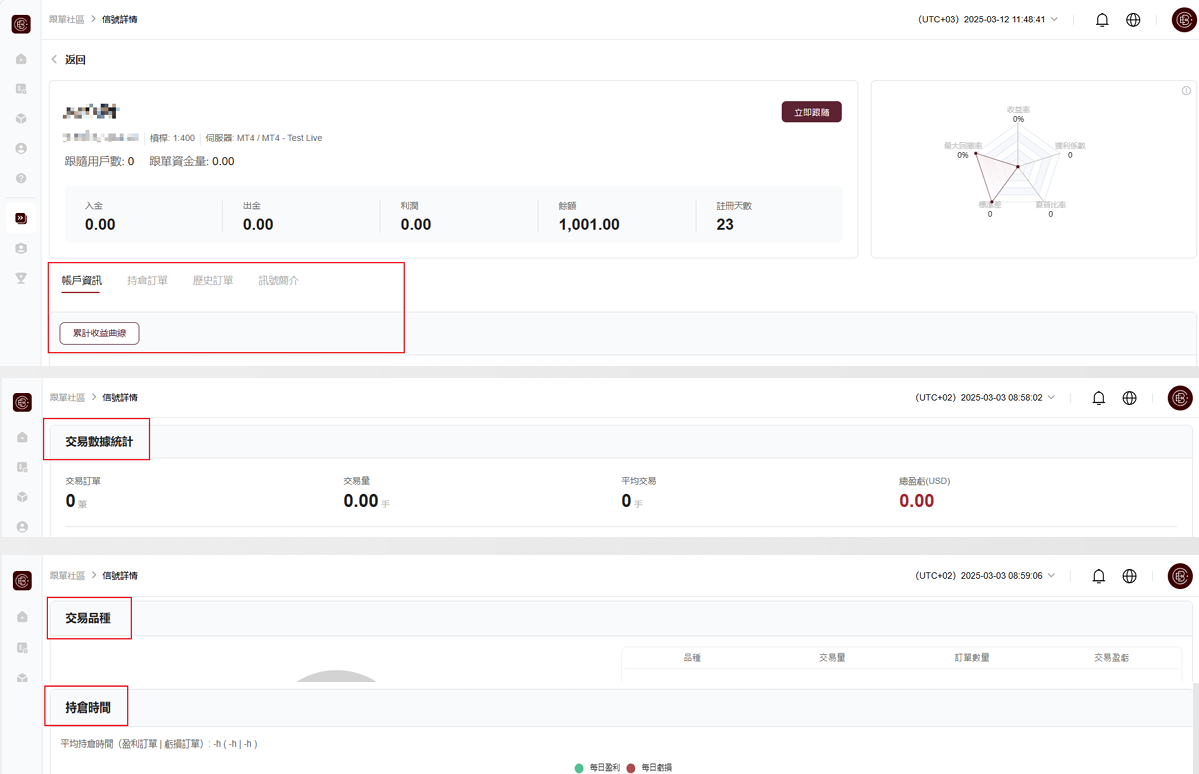Click the 最大回撤率 point on the radar chart
The width and height of the screenshot is (1199, 774).
pyautogui.click(x=974, y=153)
